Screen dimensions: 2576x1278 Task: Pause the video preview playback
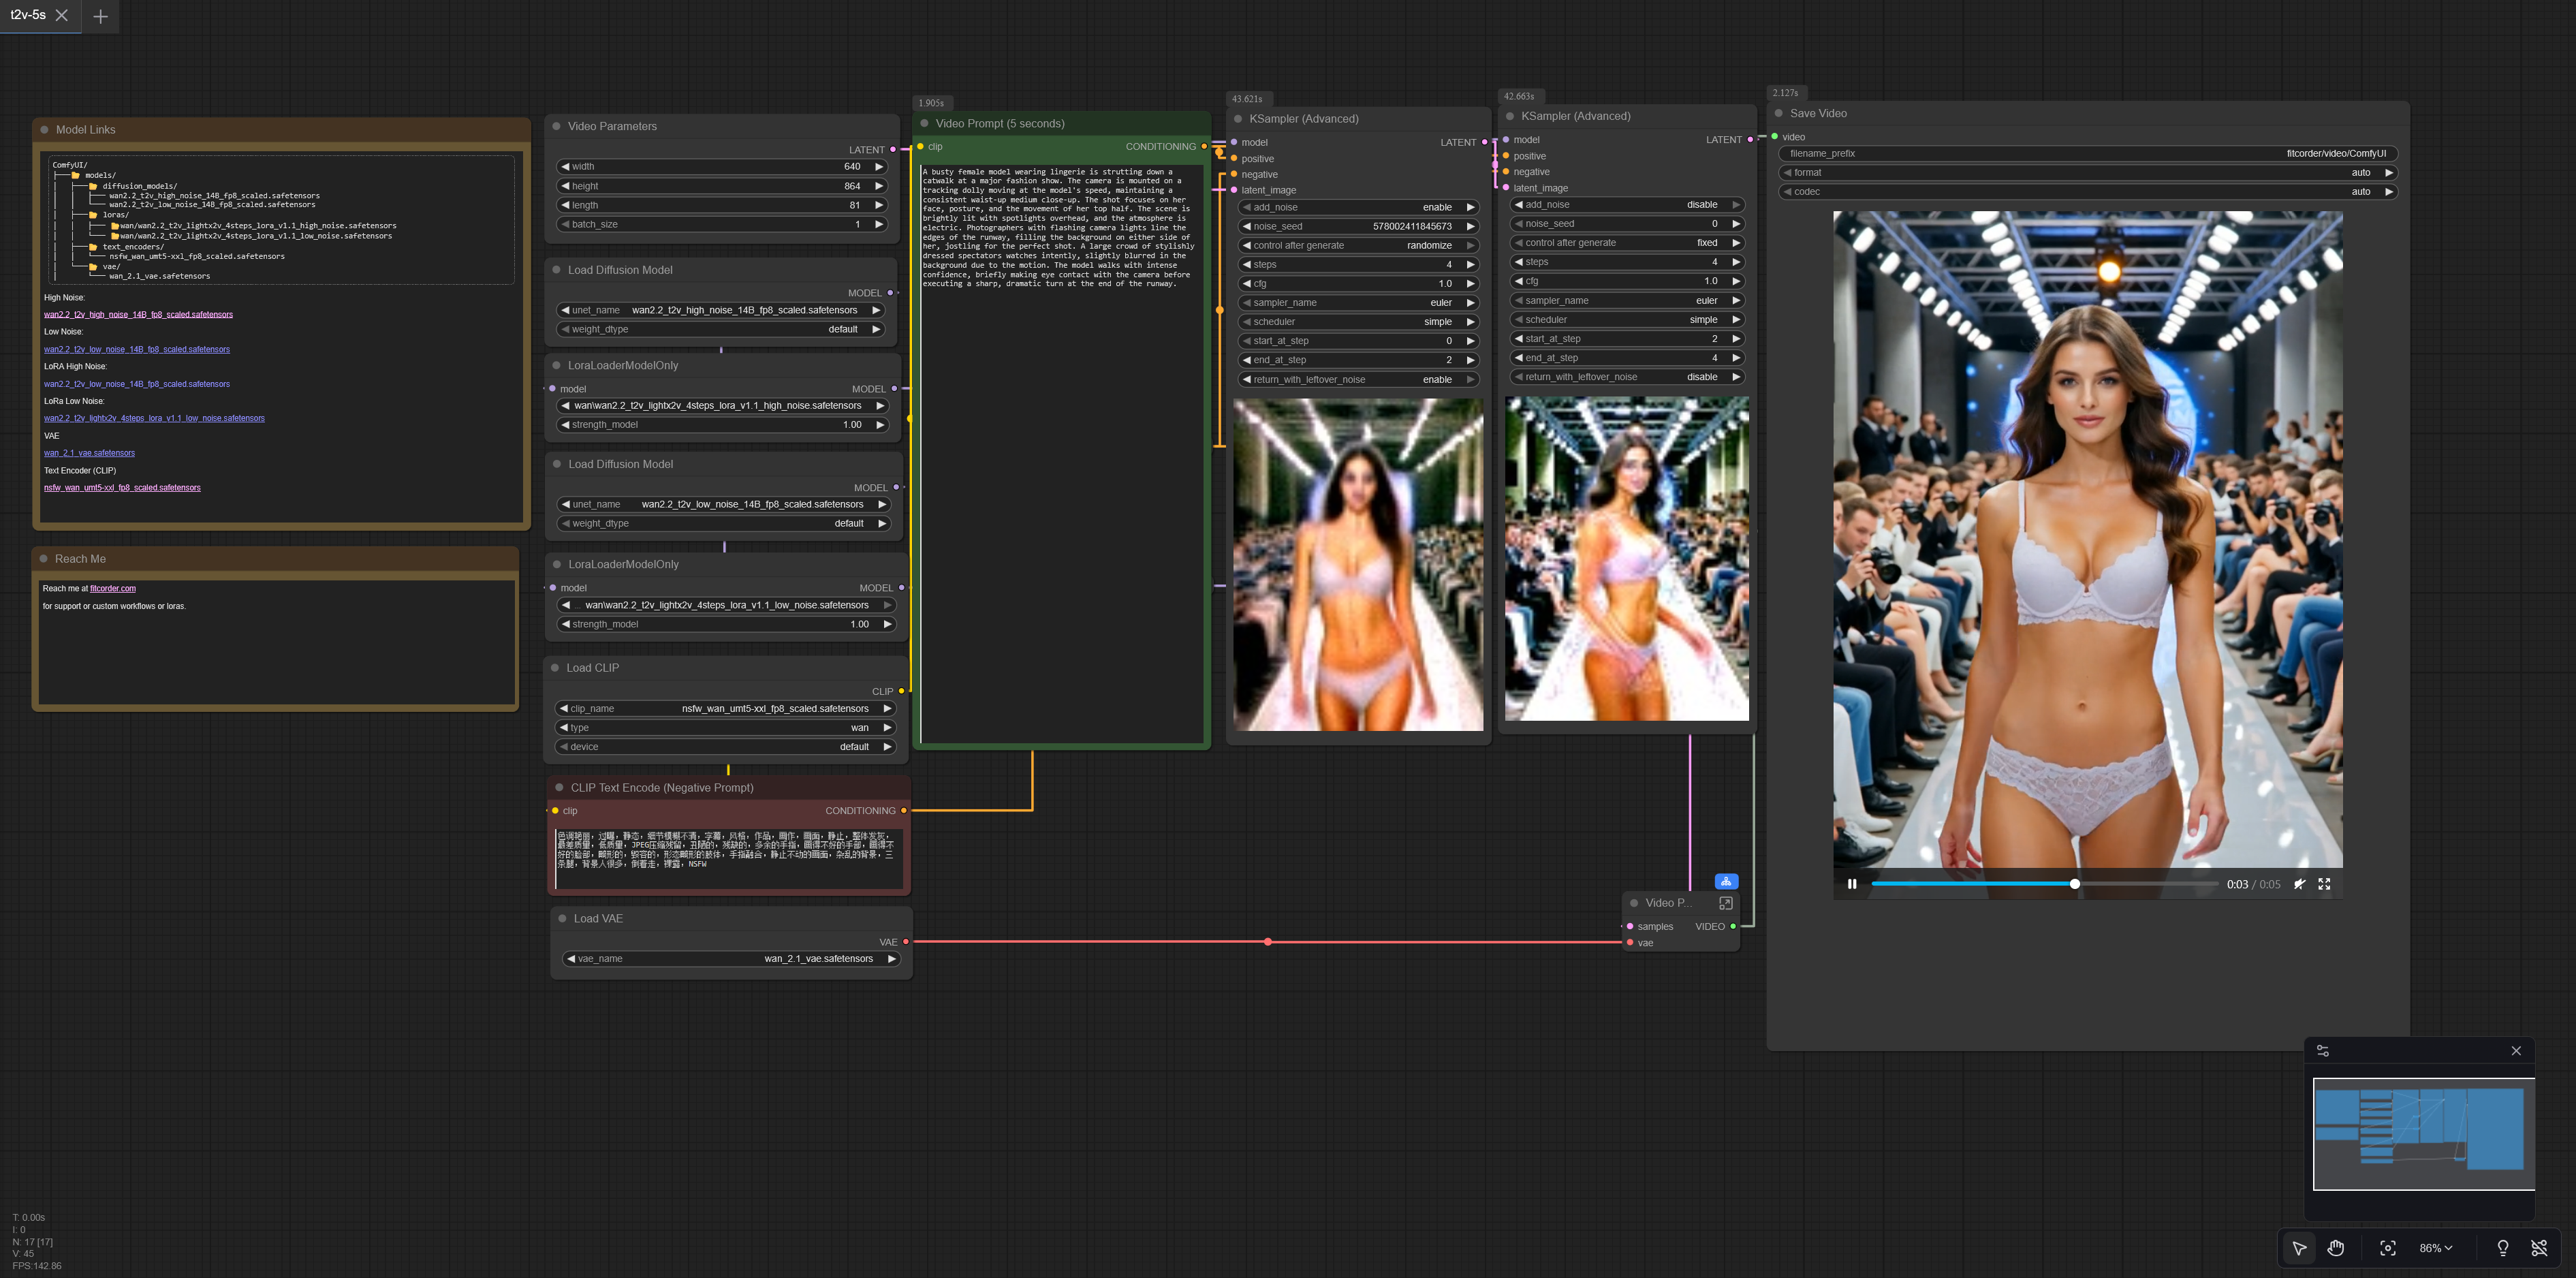point(1852,884)
